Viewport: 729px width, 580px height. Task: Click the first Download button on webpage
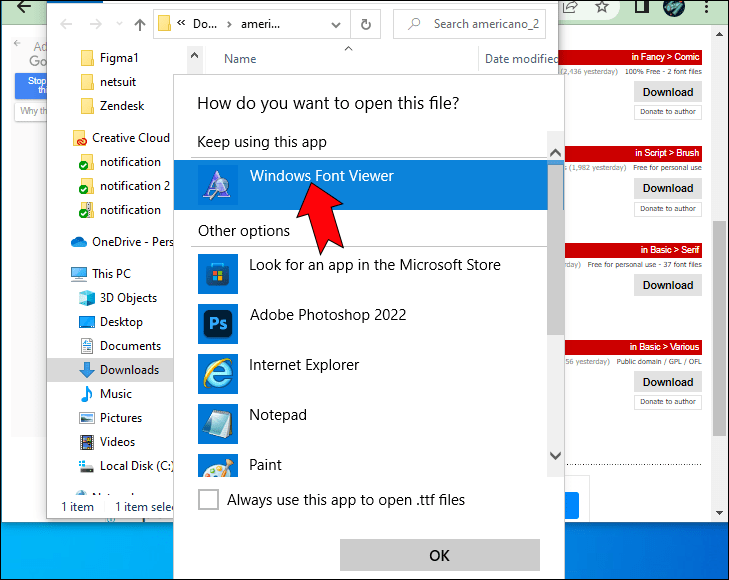click(668, 92)
